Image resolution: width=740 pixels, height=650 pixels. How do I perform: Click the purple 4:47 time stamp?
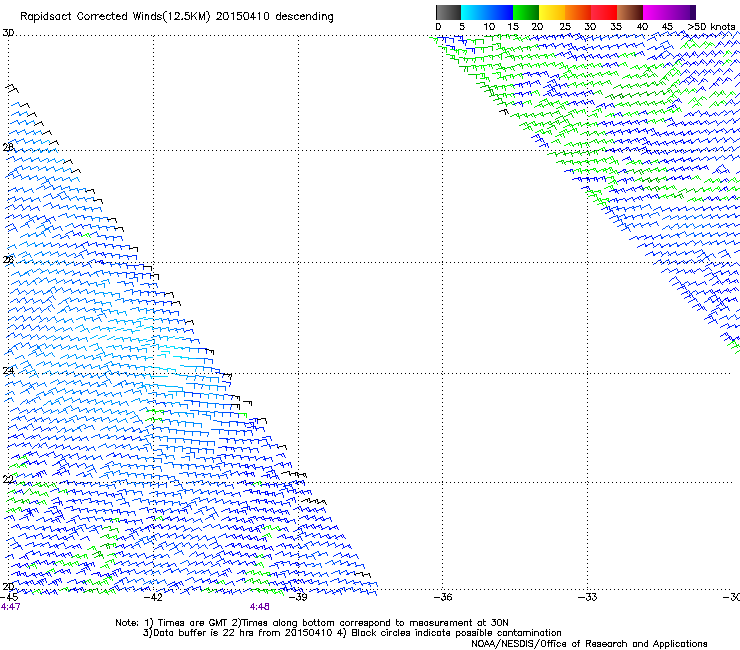pos(10,607)
